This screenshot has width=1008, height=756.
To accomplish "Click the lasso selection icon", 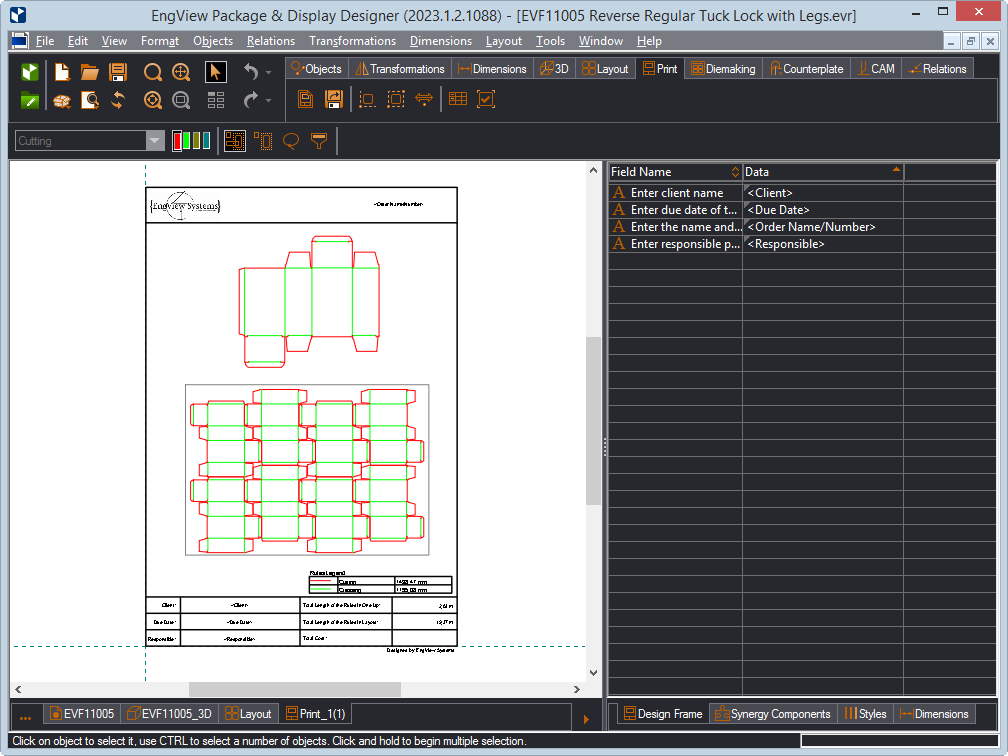I will click(291, 141).
